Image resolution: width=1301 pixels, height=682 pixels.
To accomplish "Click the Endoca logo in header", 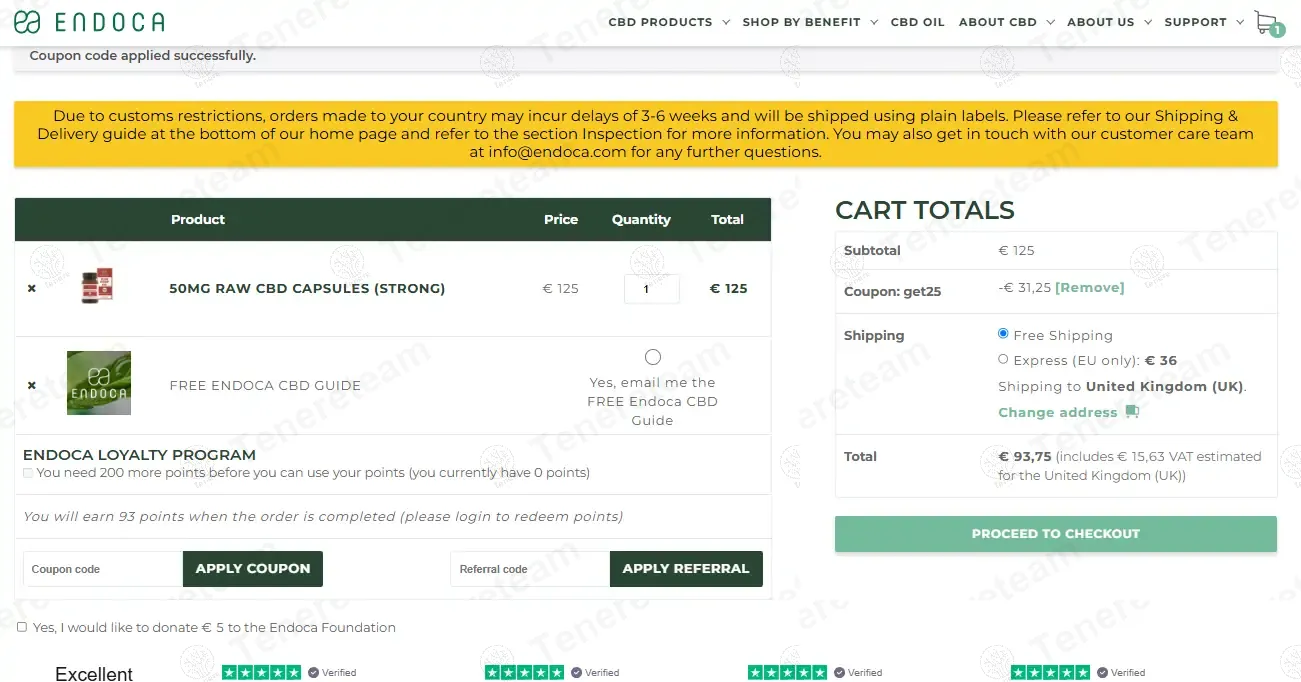I will [x=89, y=22].
